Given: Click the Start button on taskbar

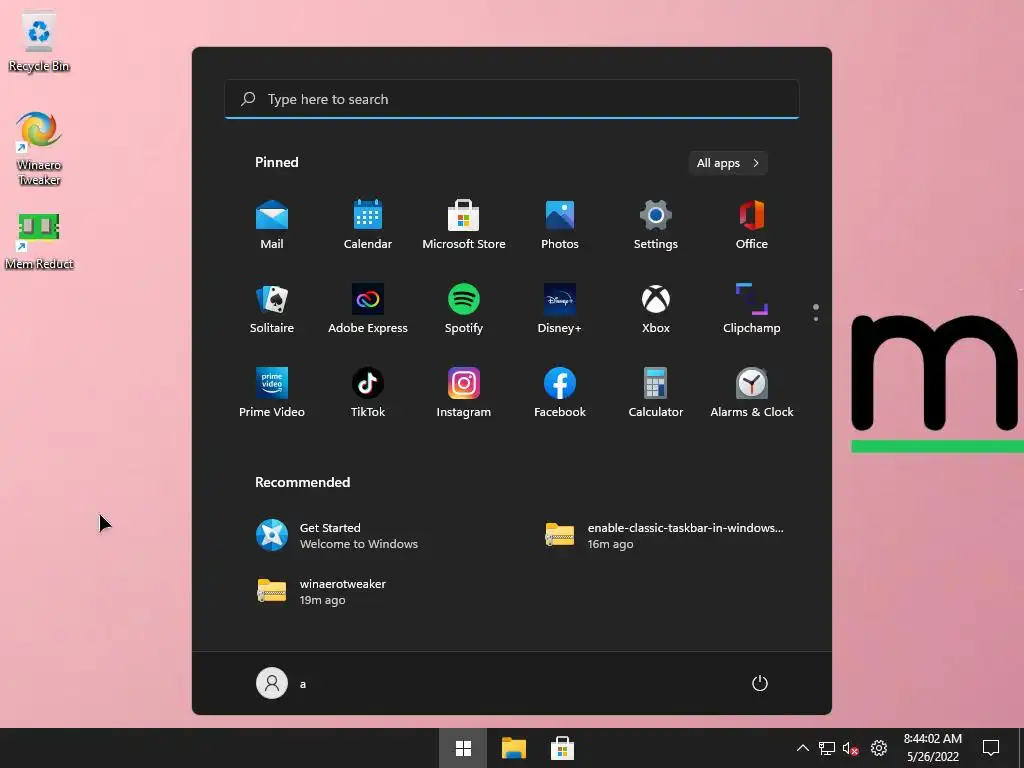Looking at the screenshot, I should [463, 748].
